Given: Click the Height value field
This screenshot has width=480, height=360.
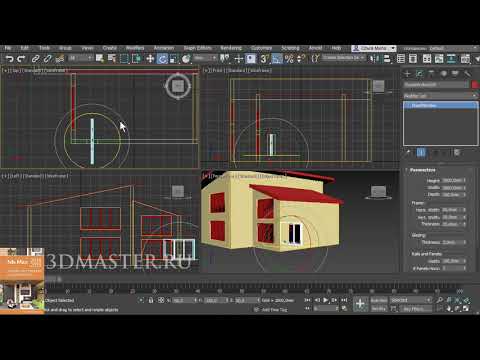Looking at the screenshot, I should pos(452,180).
